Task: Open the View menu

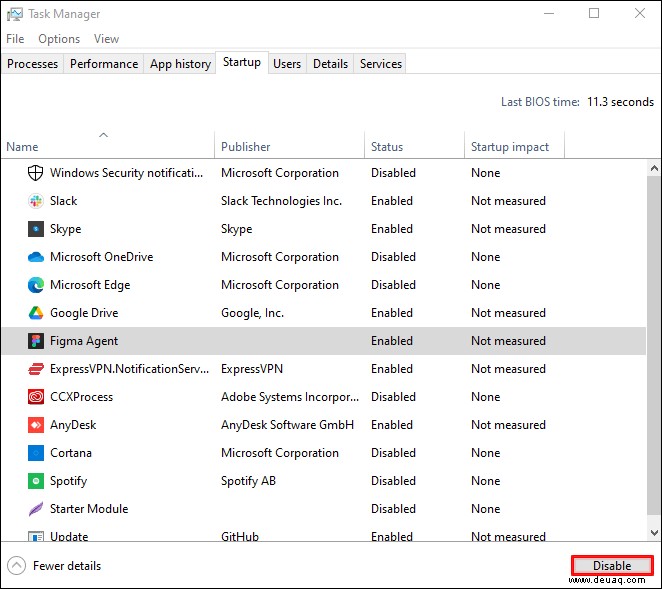Action: pos(106,39)
